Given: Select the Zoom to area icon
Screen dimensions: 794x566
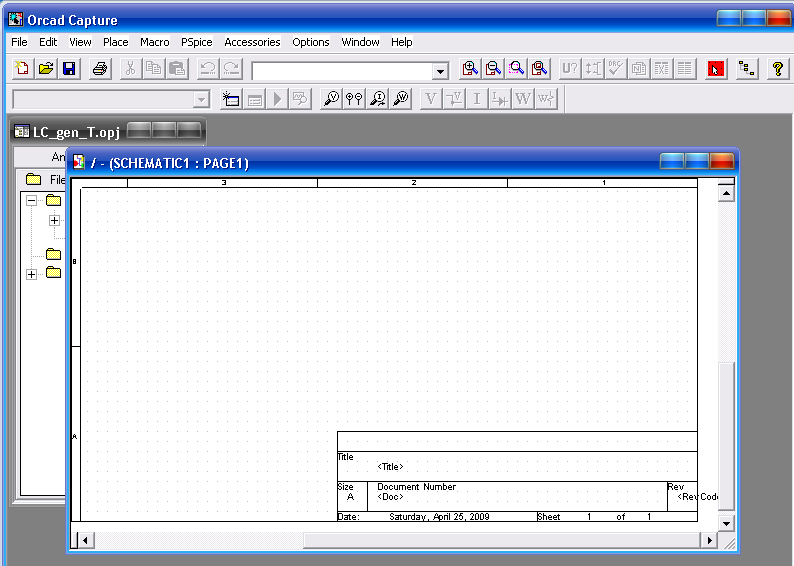Looking at the screenshot, I should click(x=517, y=68).
